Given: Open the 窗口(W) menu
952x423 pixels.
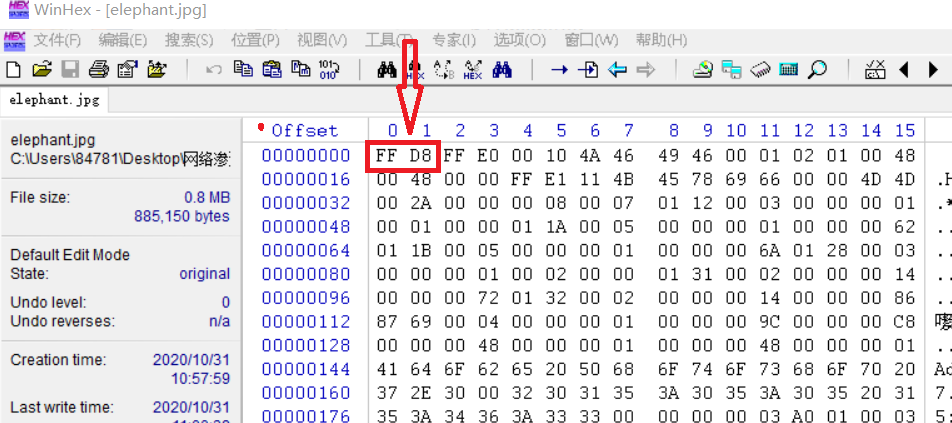Looking at the screenshot, I should click(x=591, y=41).
